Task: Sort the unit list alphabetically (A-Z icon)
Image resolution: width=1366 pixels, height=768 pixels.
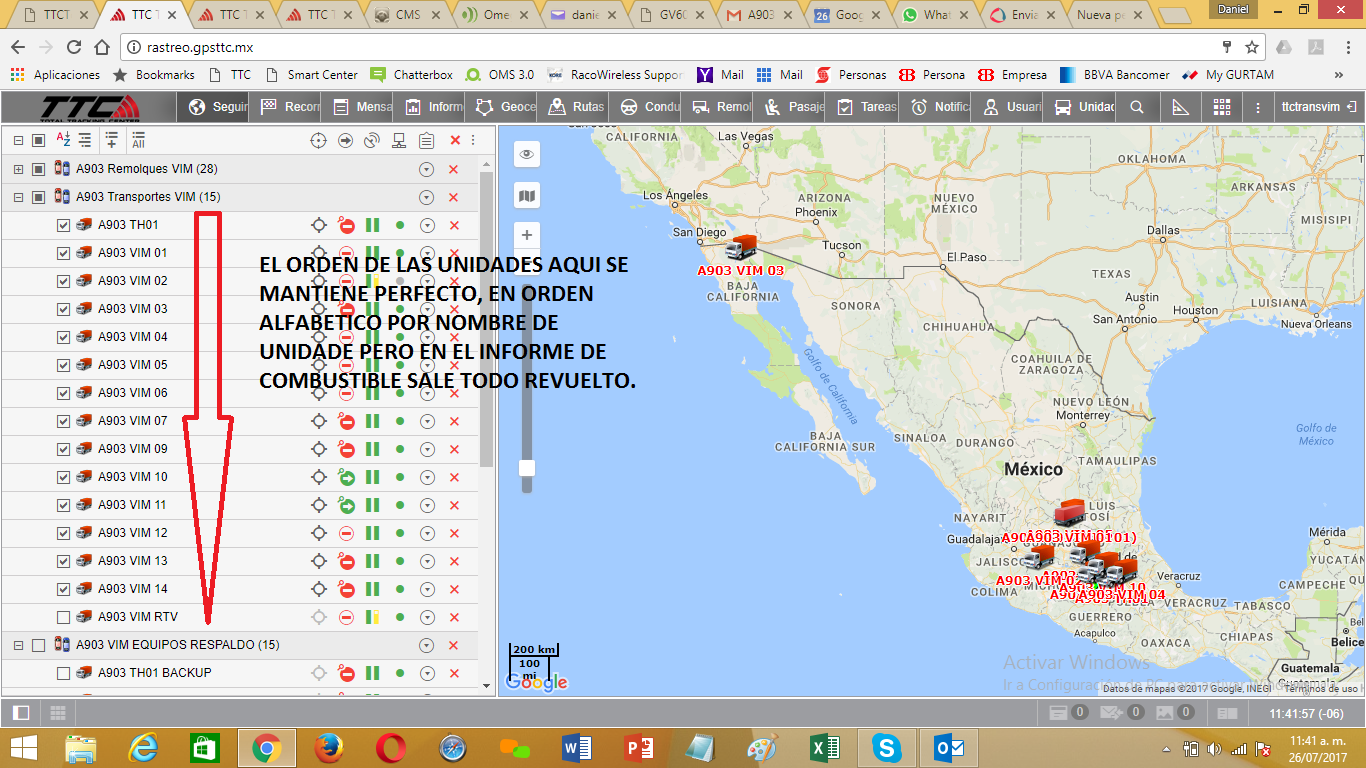Action: point(62,140)
